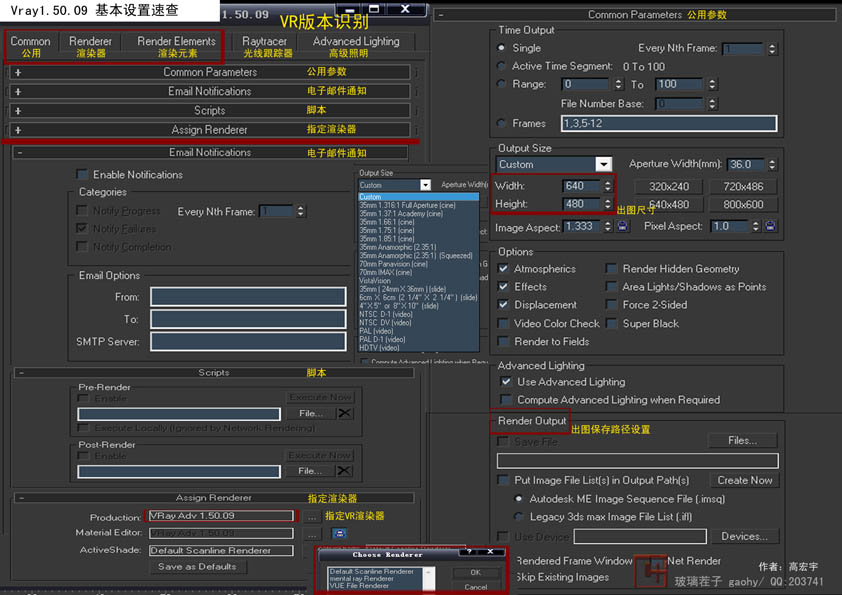This screenshot has height=595, width=842.
Task: Enable Video Color Check
Action: tap(503, 323)
